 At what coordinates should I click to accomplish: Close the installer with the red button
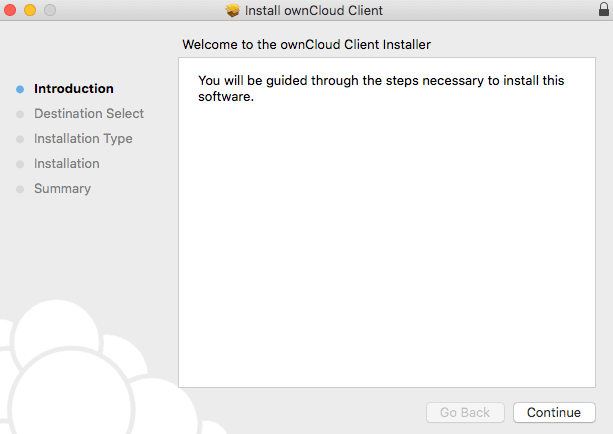(x=10, y=10)
